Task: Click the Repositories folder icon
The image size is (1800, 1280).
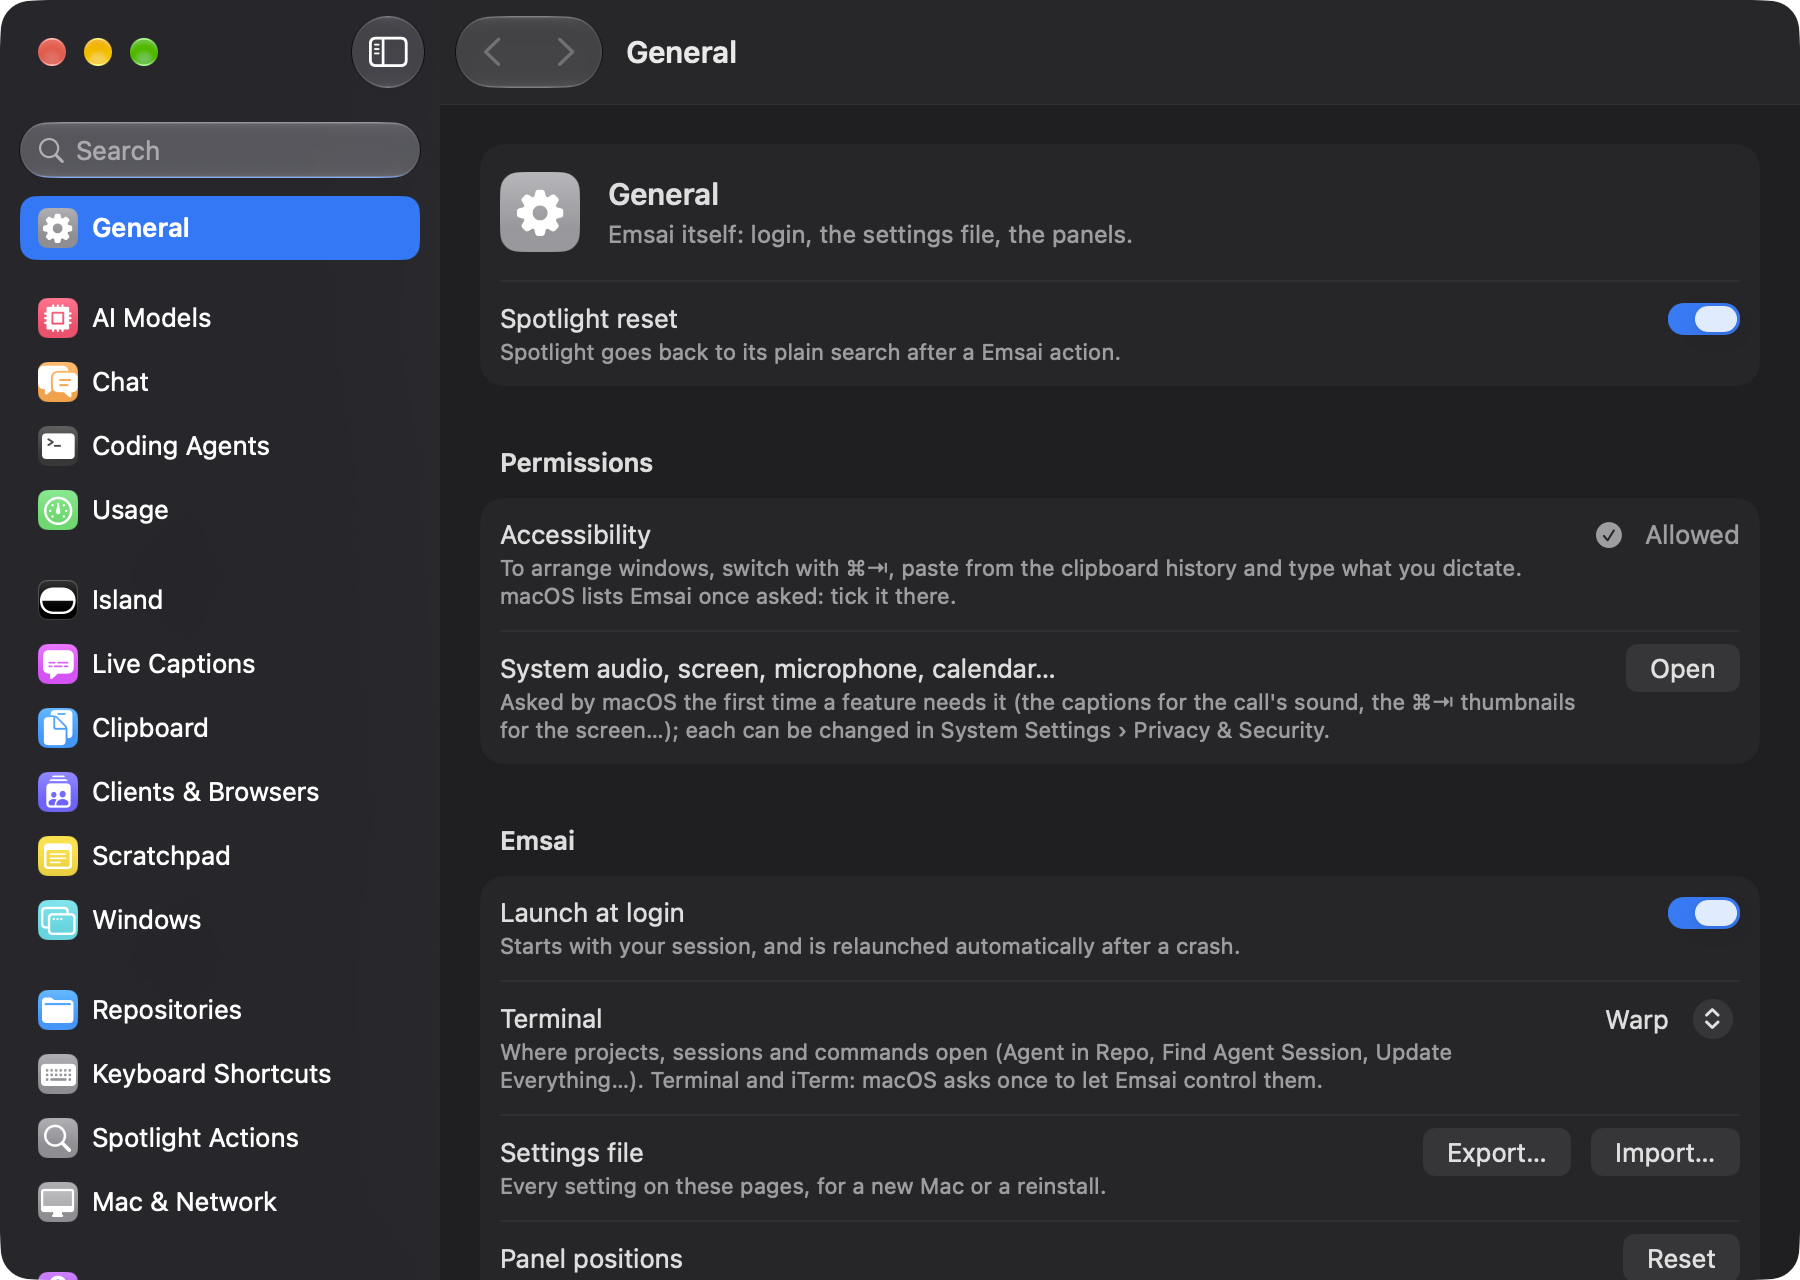Action: click(x=58, y=1010)
